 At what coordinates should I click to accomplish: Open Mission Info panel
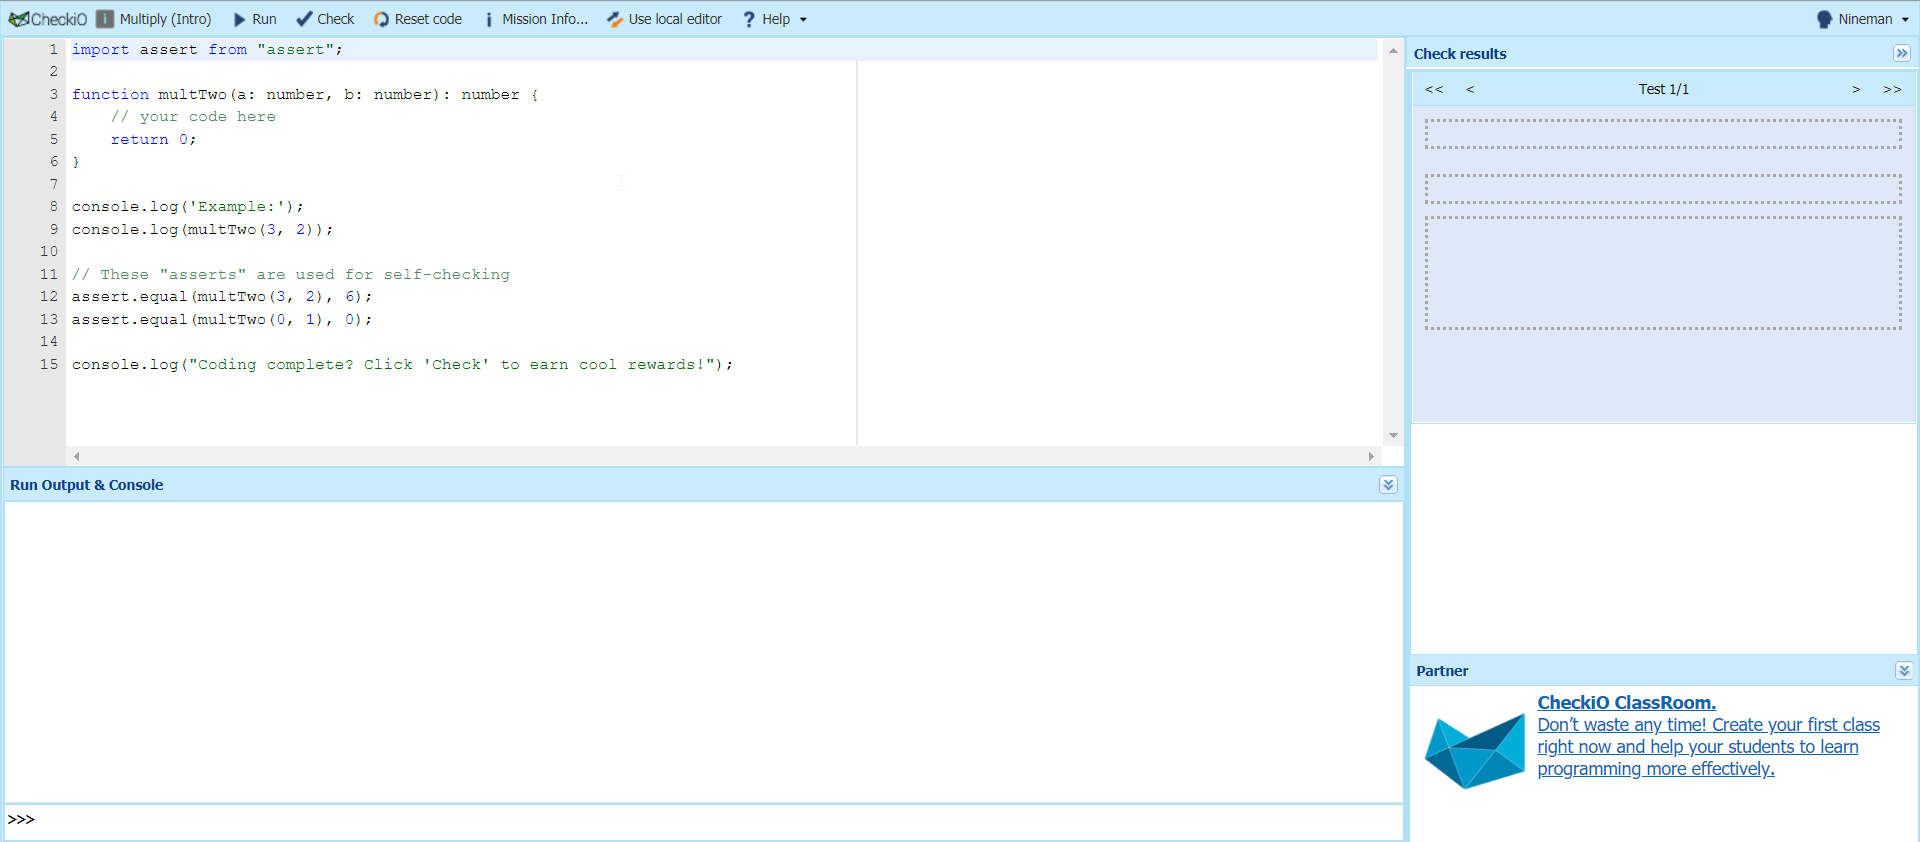point(536,19)
